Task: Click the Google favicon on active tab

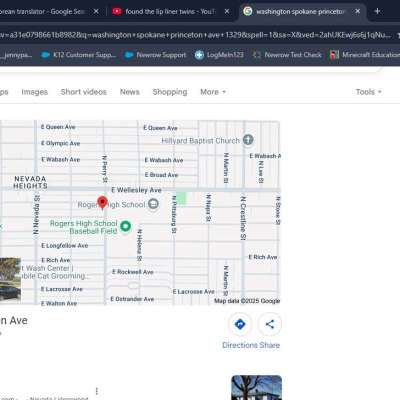Action: tap(248, 11)
